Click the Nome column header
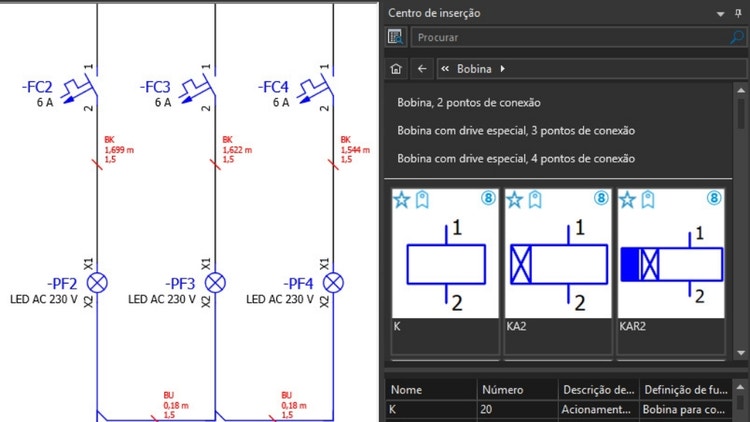The width and height of the screenshot is (750, 422). tap(431, 389)
